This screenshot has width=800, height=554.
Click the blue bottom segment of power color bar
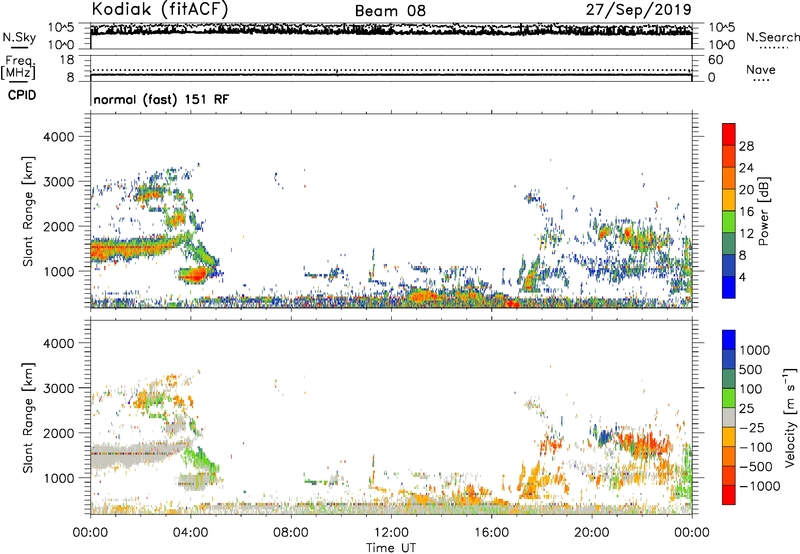[x=729, y=287]
